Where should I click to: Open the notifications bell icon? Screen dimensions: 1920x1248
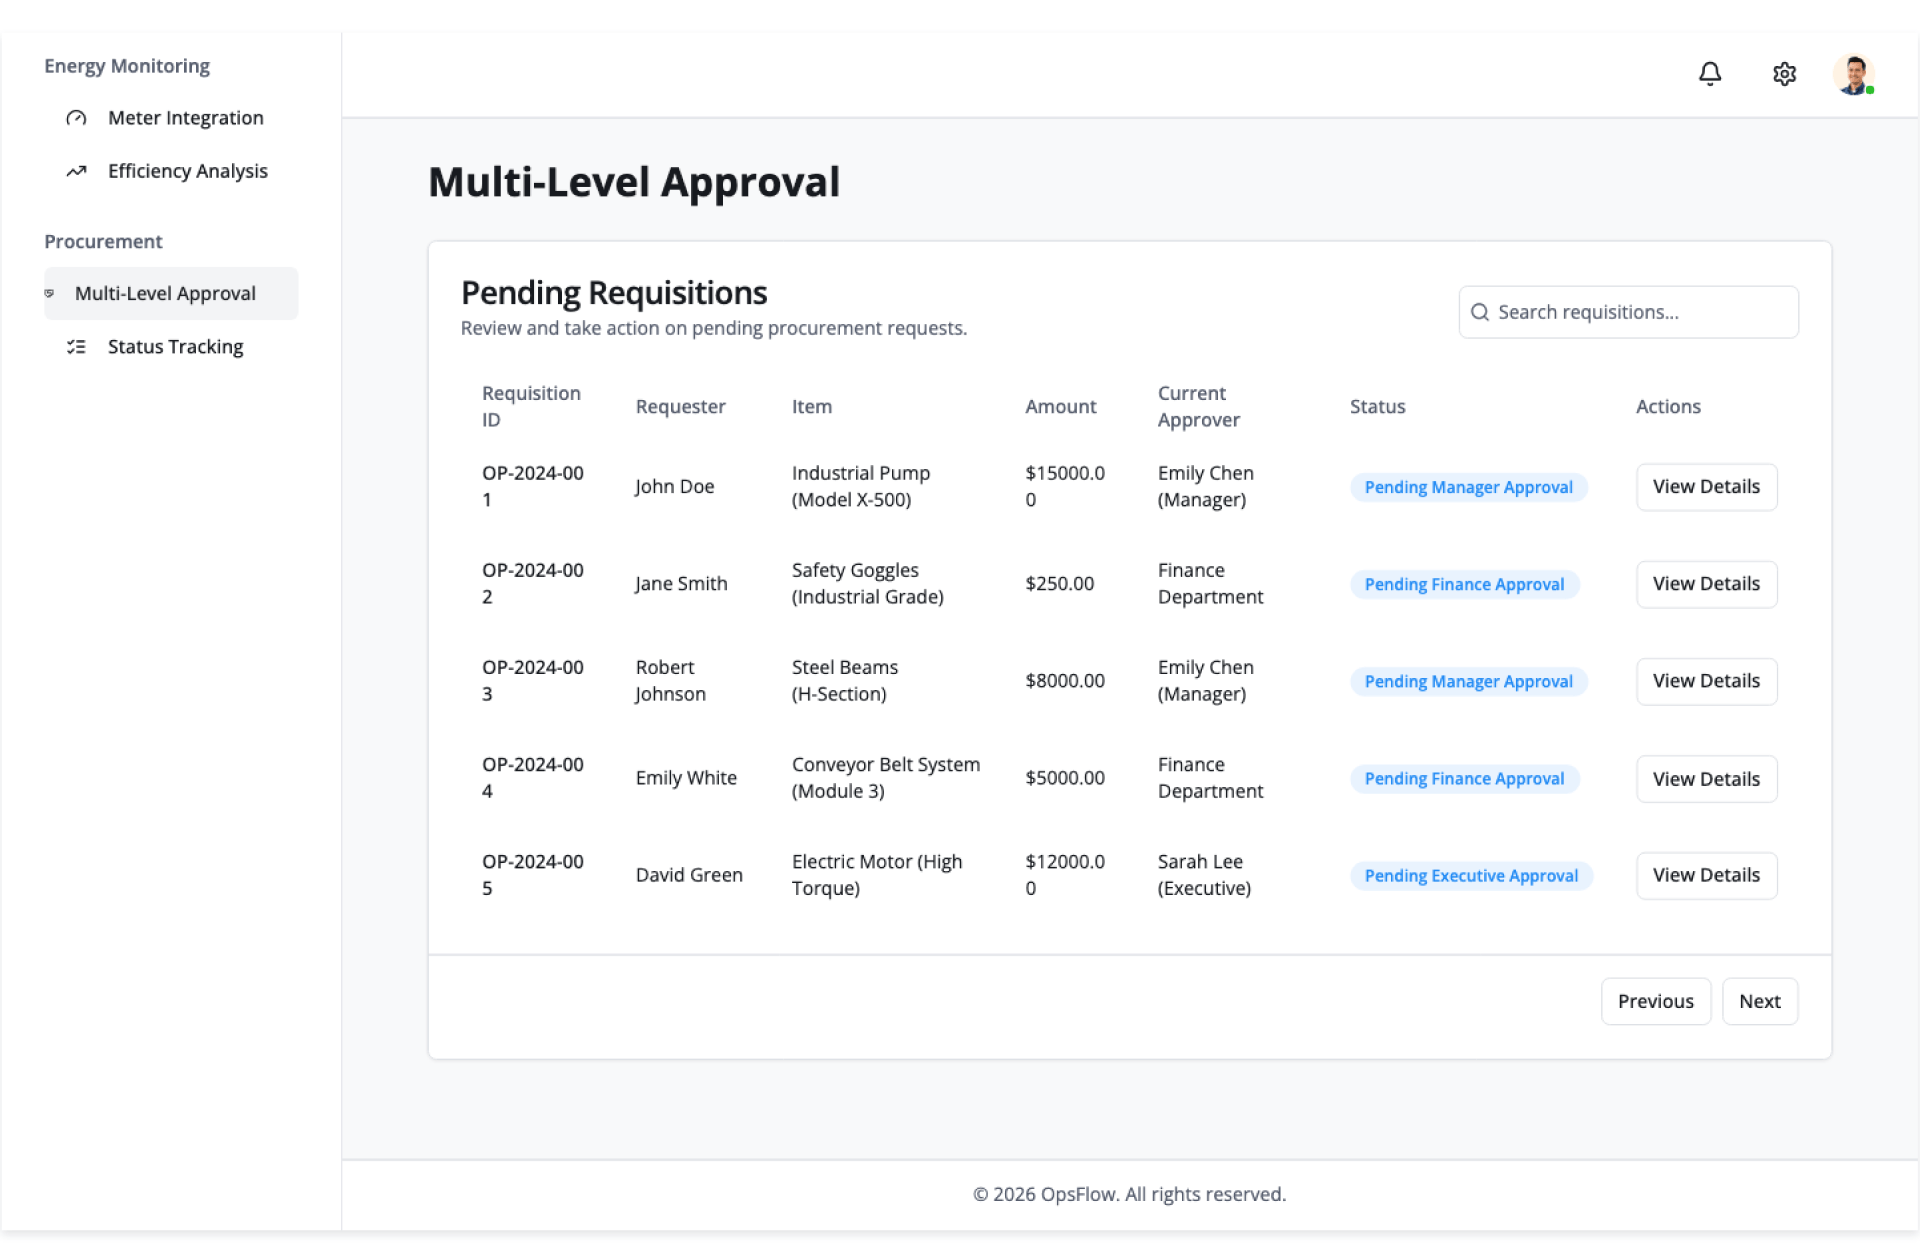[1710, 74]
